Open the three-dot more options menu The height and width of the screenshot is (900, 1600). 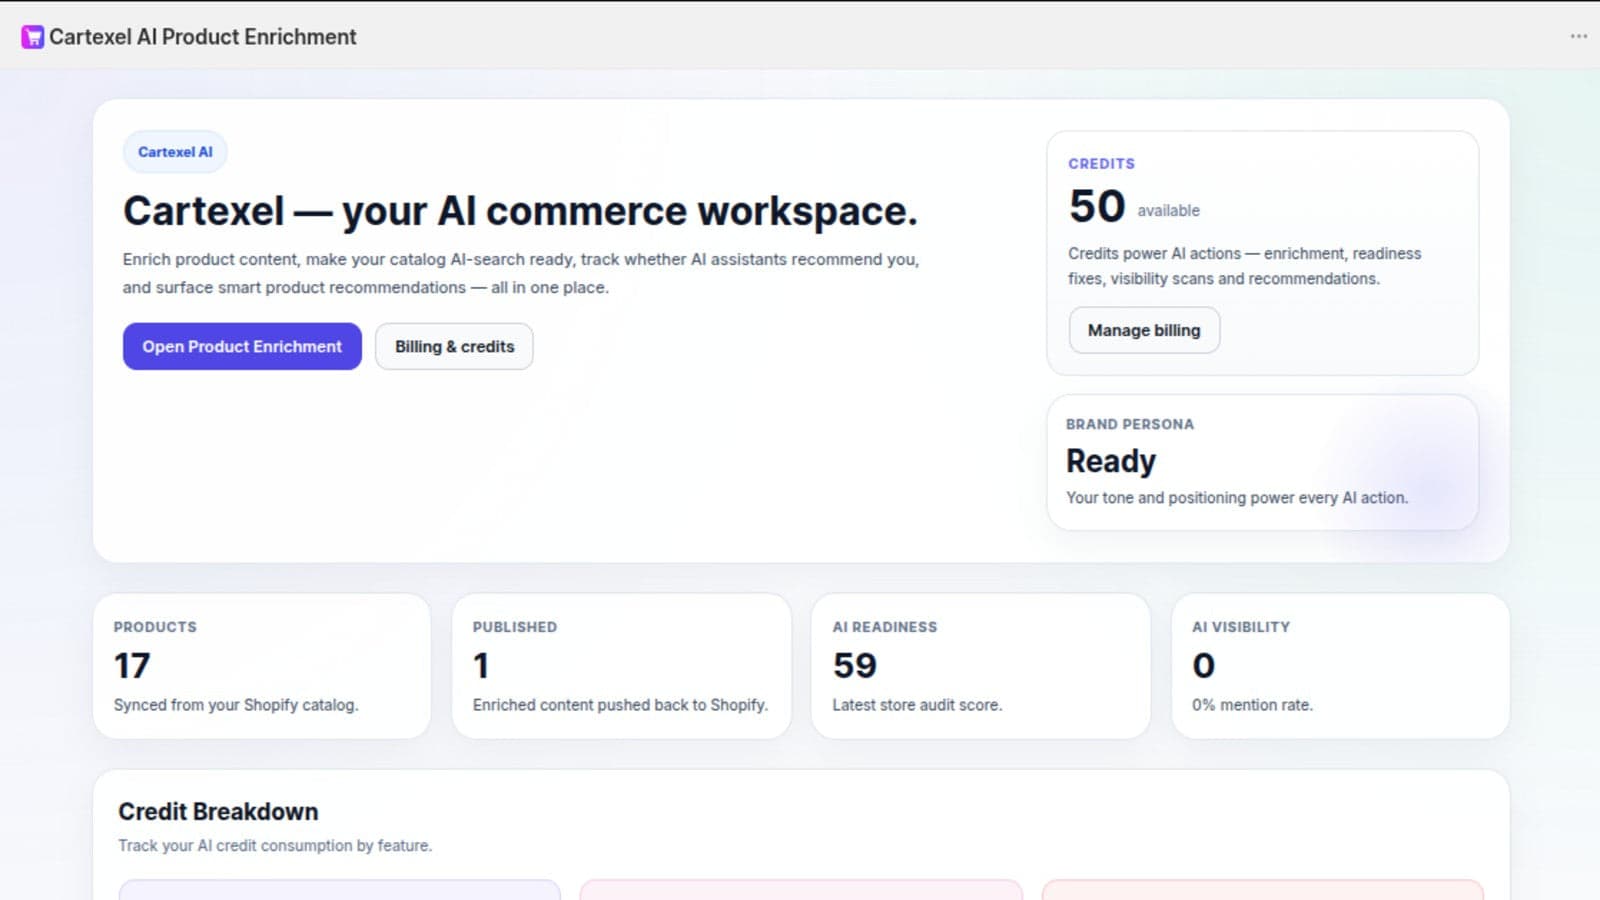click(1579, 36)
